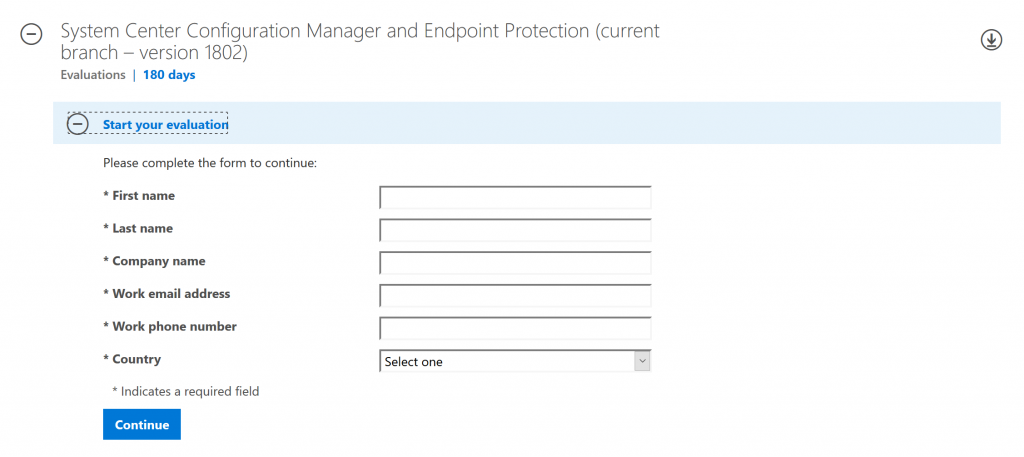Click the Start your evaluation link
The height and width of the screenshot is (457, 1024).
(x=165, y=124)
